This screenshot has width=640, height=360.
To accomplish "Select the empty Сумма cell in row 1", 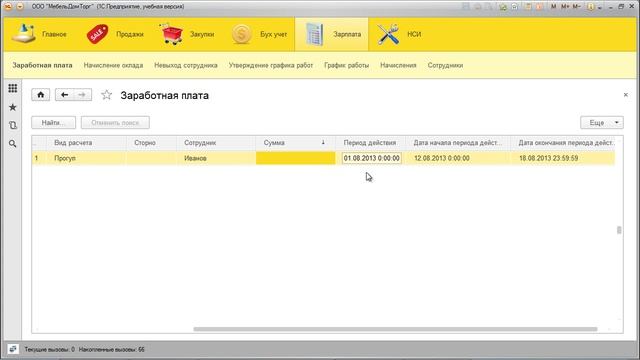I will click(296, 158).
